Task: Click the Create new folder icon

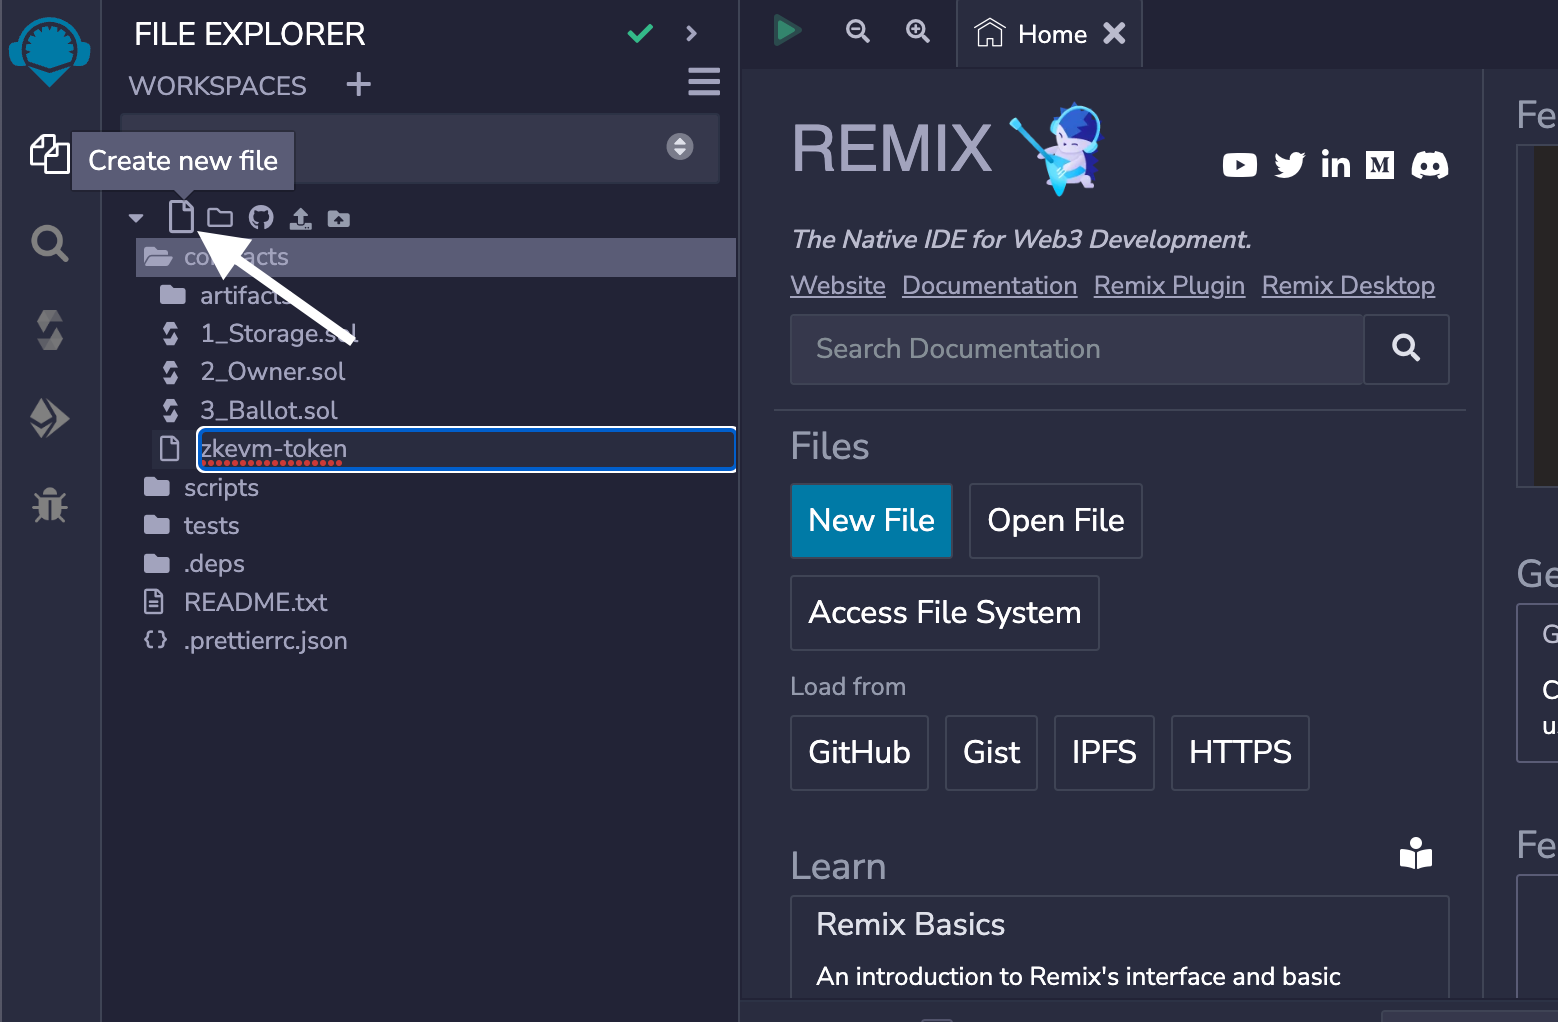Action: coord(220,218)
